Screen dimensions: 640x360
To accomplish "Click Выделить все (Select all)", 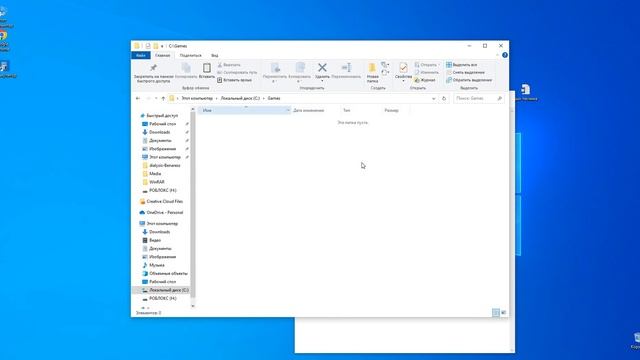I will tap(462, 65).
